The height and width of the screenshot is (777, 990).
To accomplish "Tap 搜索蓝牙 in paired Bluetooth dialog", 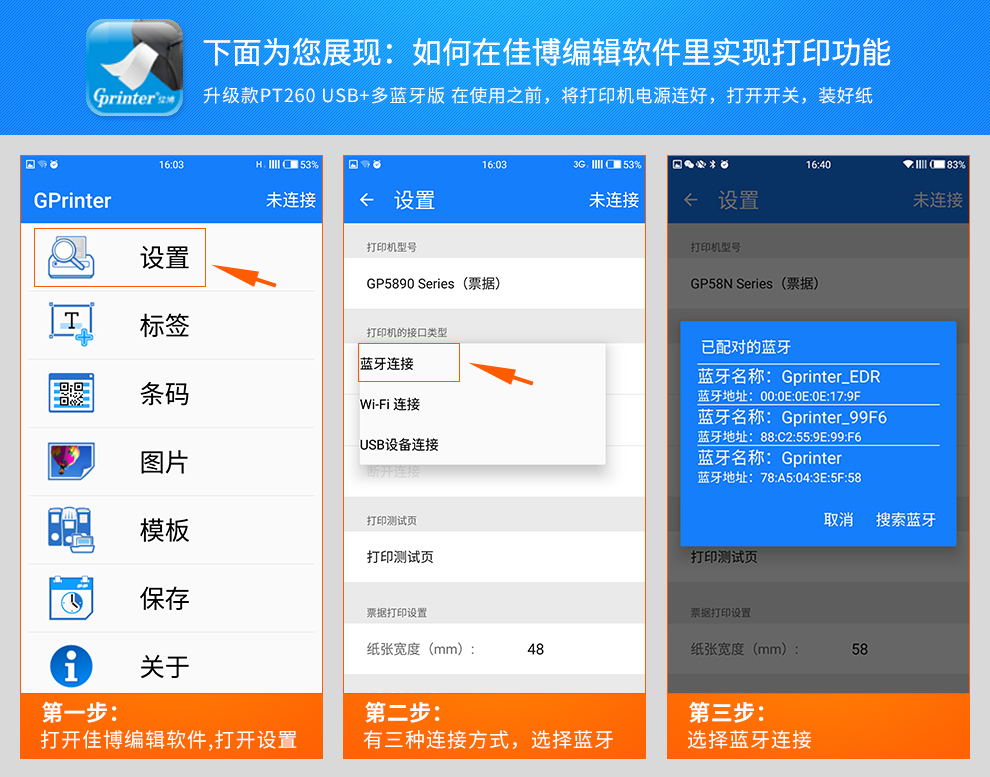I will pos(905,519).
